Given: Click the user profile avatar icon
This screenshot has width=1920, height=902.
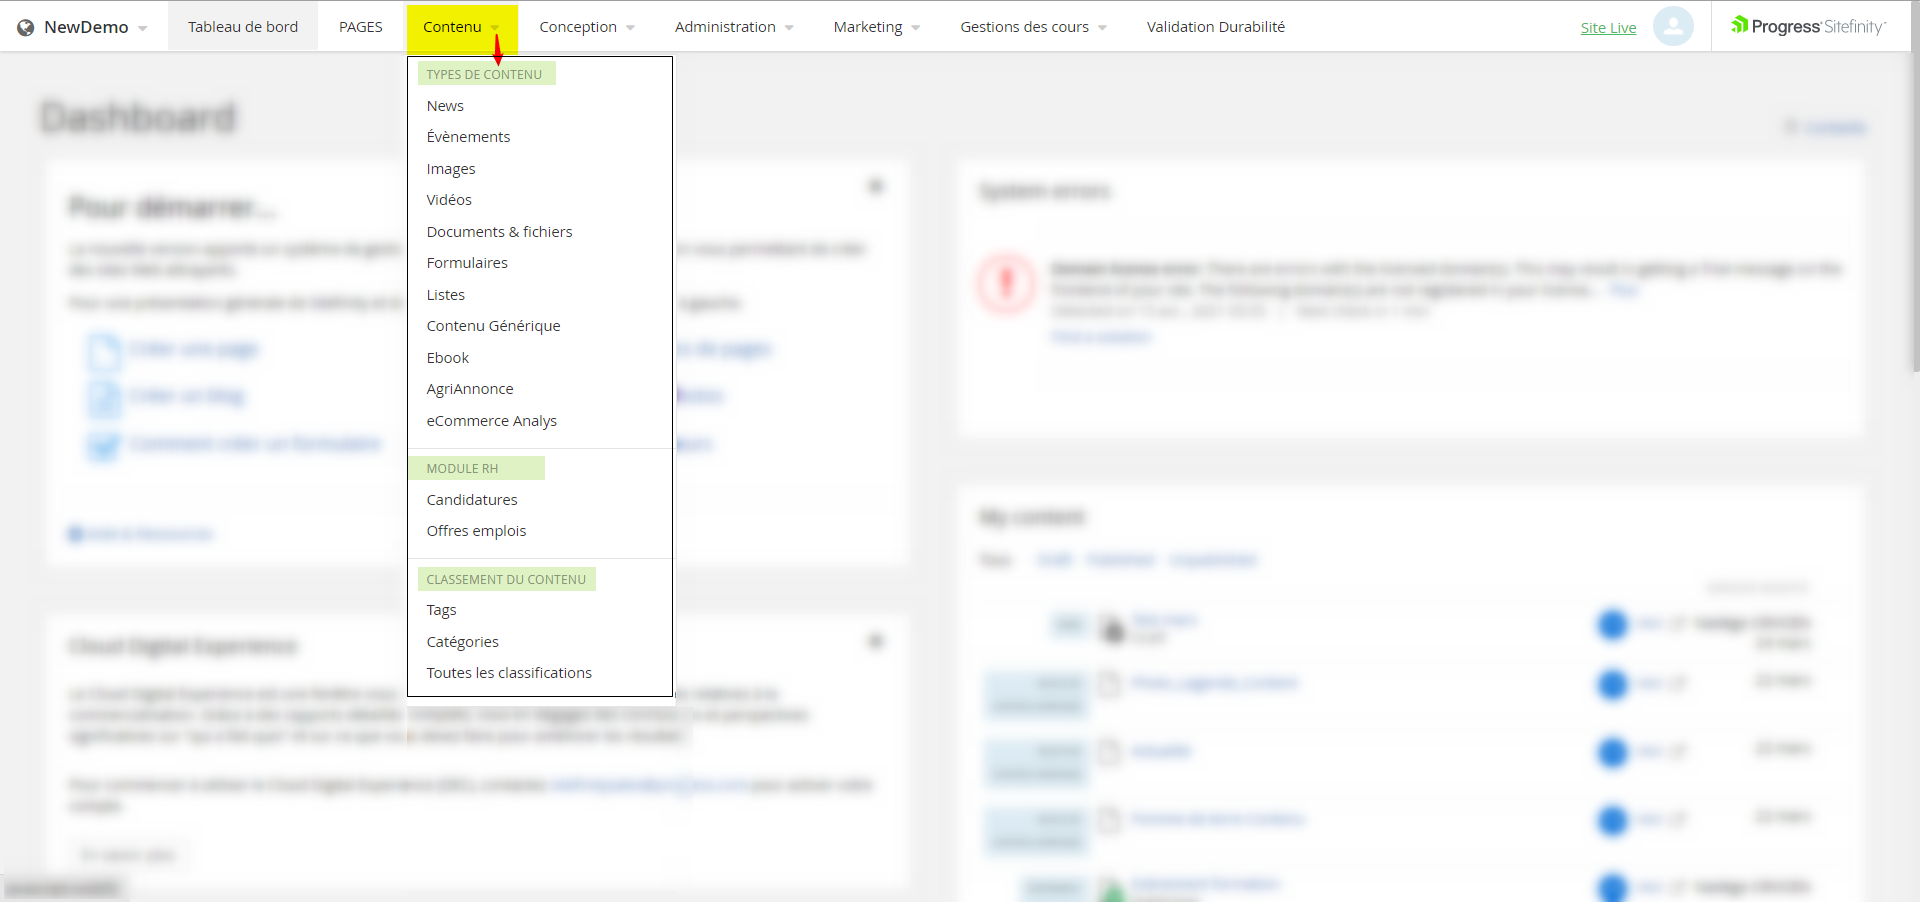Looking at the screenshot, I should tap(1672, 27).
